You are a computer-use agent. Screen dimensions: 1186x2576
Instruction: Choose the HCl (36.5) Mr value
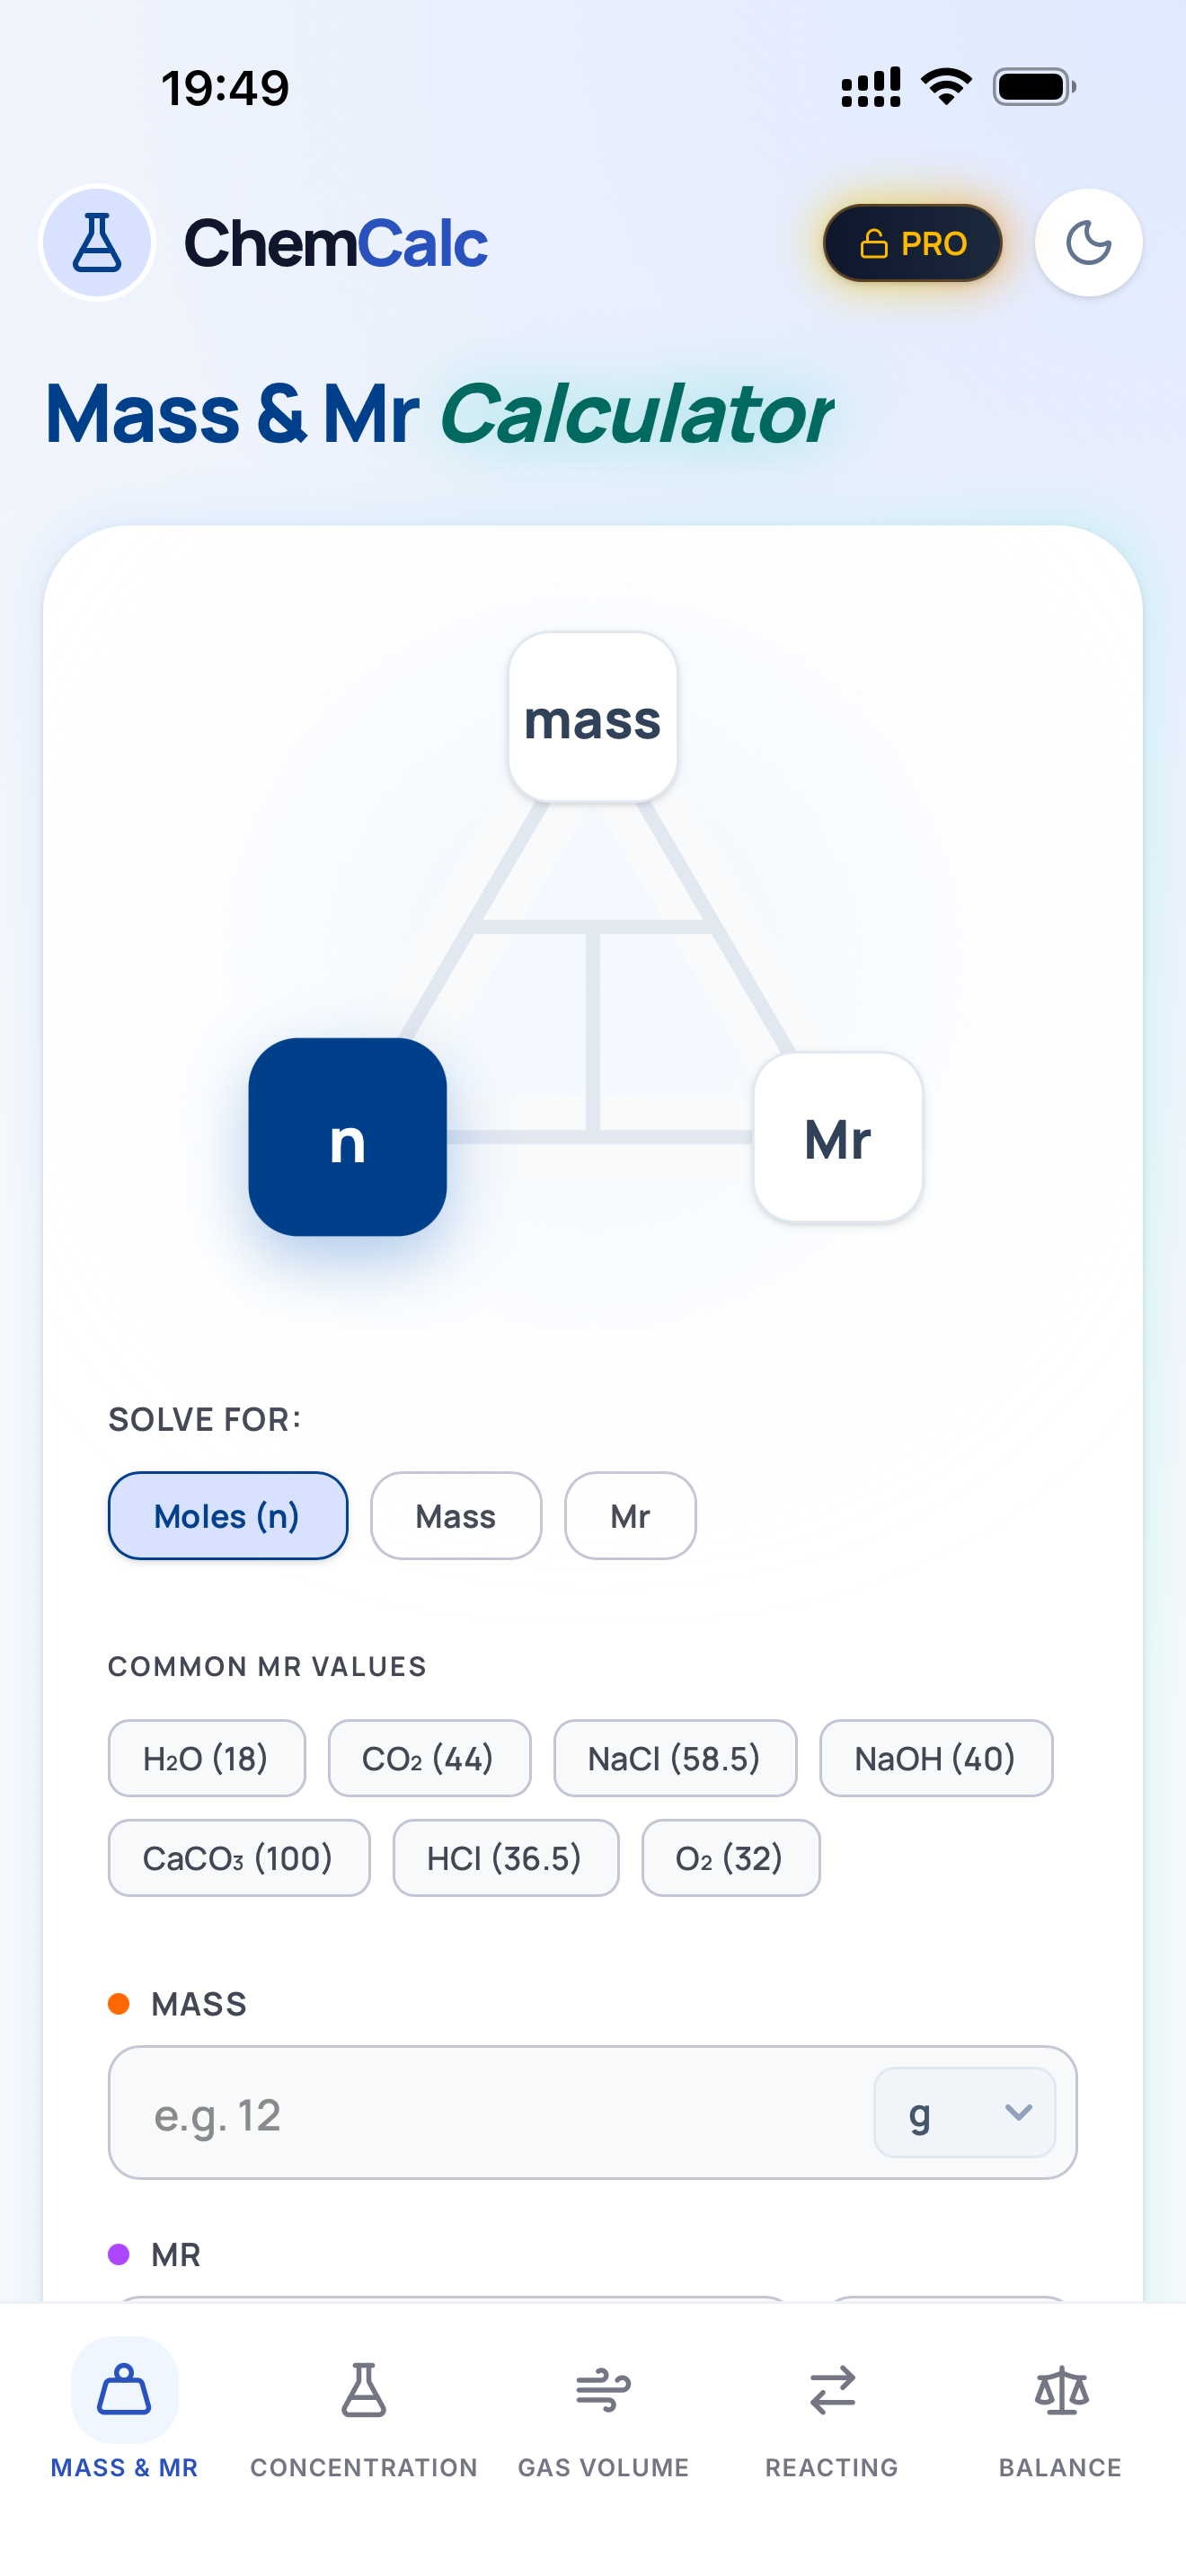tap(505, 1858)
